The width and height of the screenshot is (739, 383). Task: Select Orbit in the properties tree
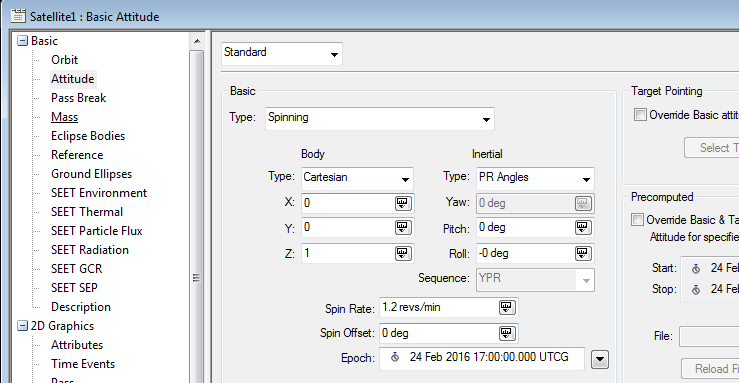(65, 60)
